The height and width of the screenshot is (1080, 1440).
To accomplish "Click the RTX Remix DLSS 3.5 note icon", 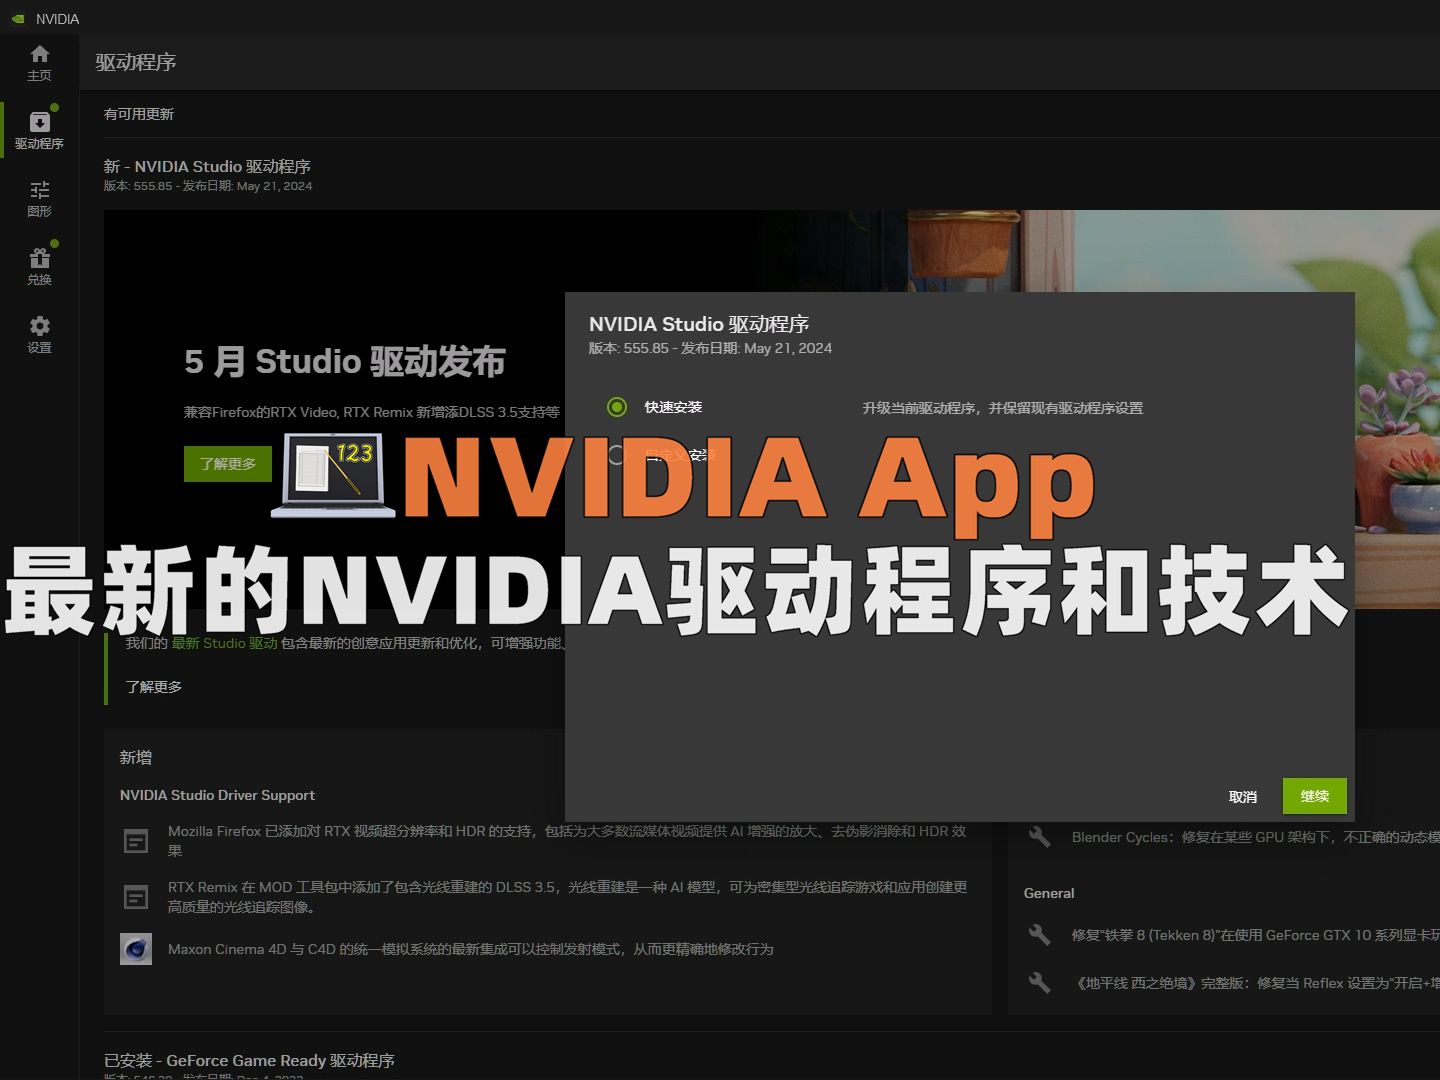I will [x=136, y=897].
